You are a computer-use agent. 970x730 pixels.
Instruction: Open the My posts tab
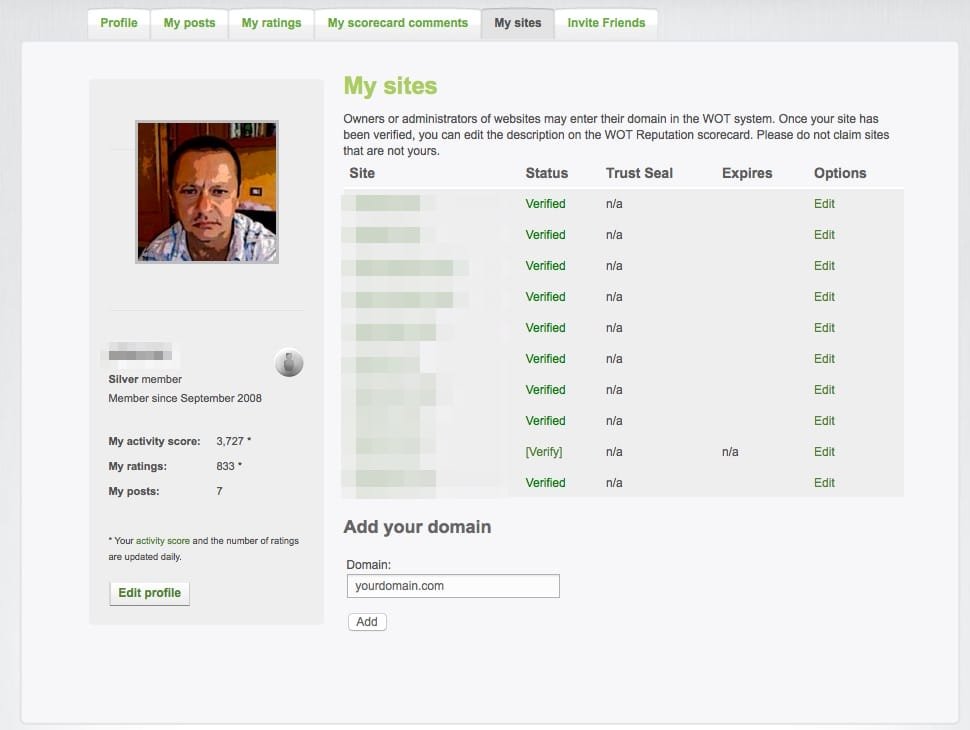[x=189, y=23]
